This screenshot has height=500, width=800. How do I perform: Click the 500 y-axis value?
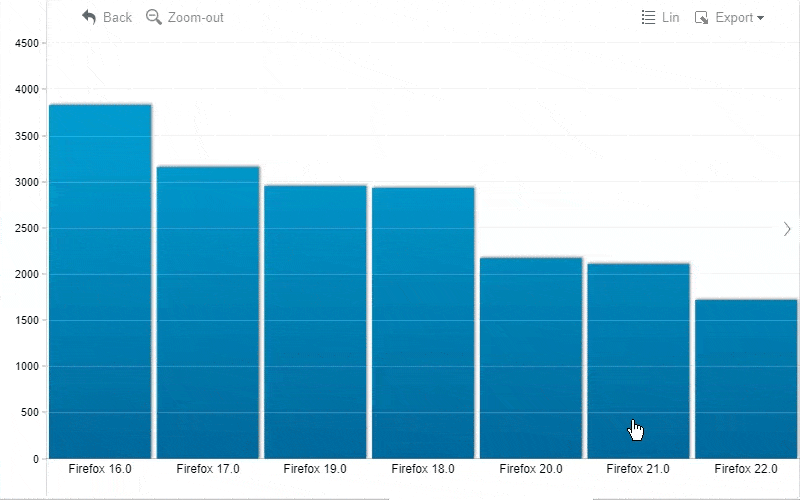click(x=30, y=412)
